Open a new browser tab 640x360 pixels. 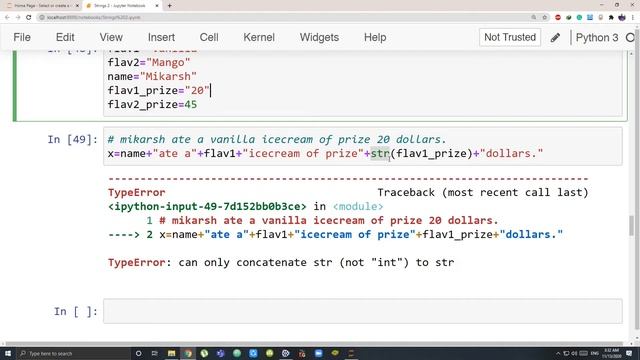pos(169,6)
